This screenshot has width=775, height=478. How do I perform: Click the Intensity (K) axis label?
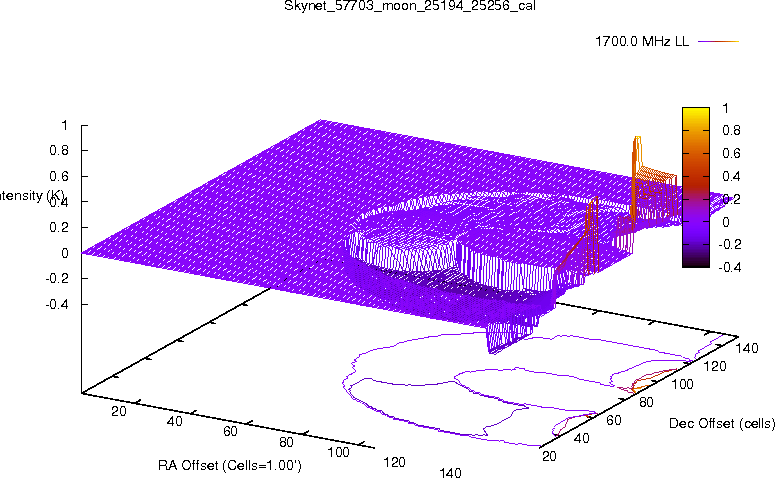coord(30,196)
